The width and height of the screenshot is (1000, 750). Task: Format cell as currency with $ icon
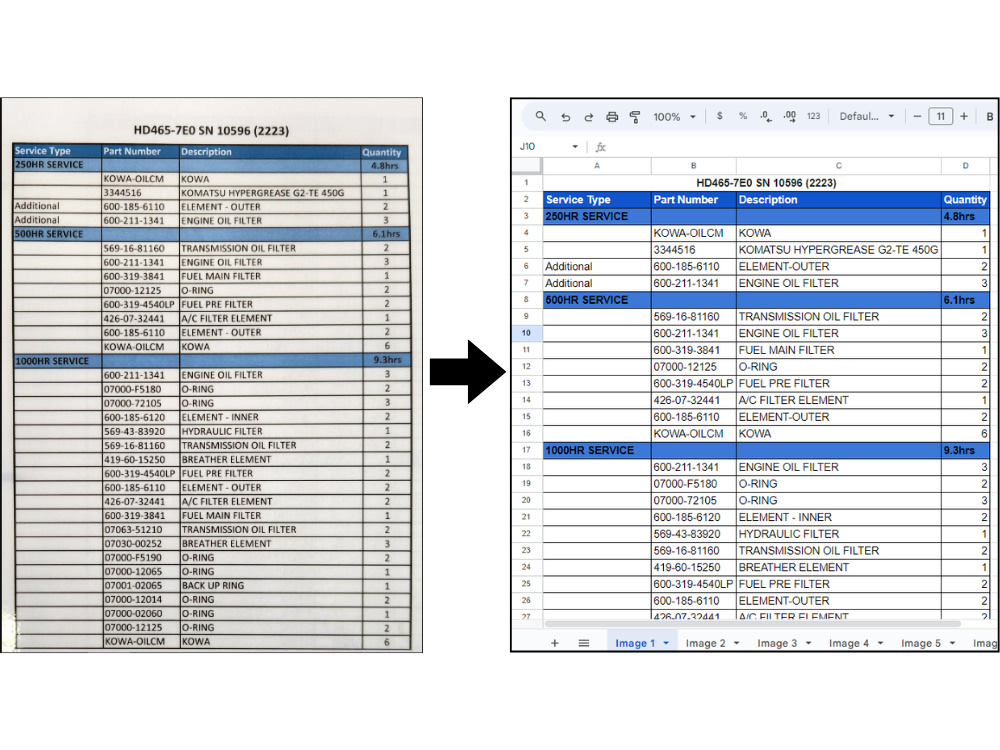[719, 116]
